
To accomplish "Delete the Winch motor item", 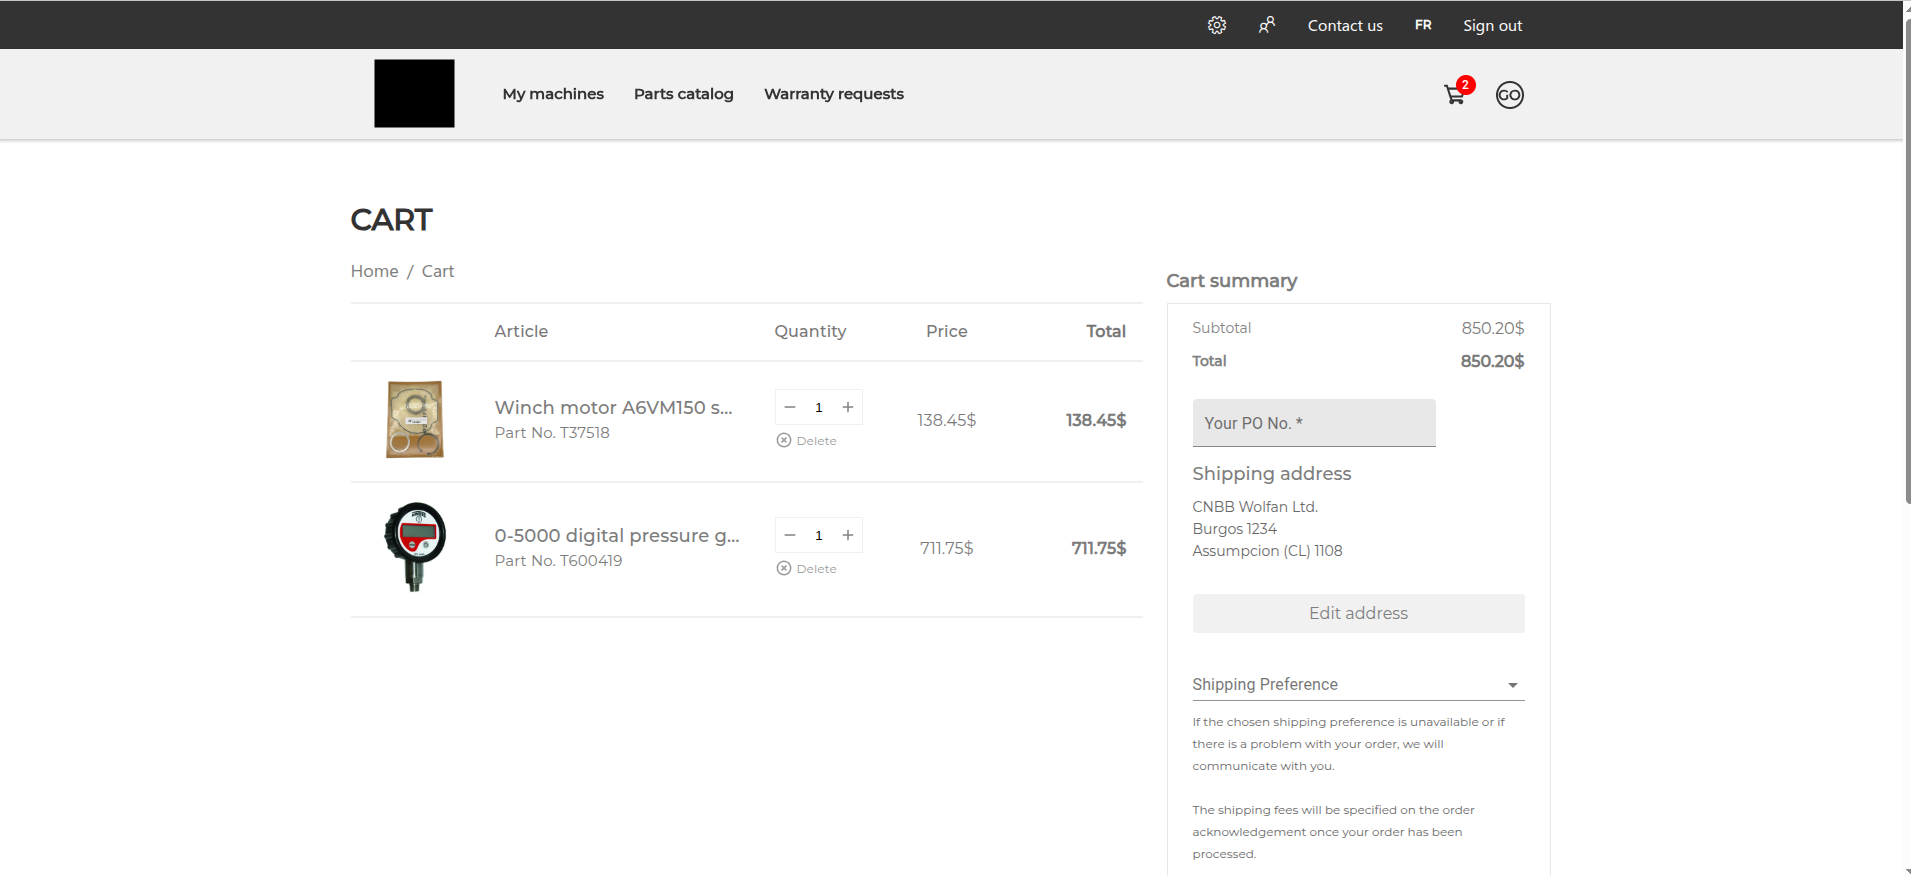I will click(x=807, y=441).
